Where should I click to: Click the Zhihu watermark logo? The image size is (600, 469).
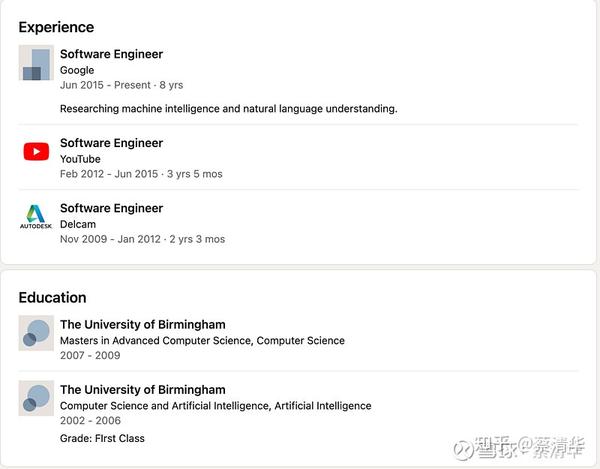click(520, 448)
